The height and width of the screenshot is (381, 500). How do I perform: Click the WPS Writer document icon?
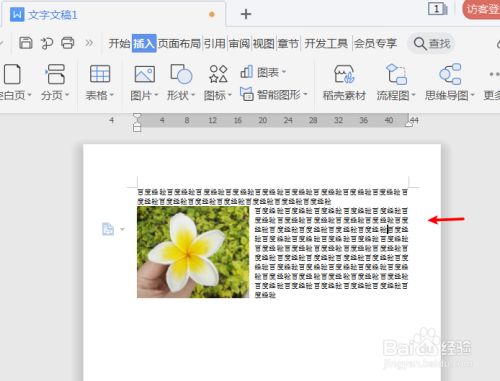[17, 14]
